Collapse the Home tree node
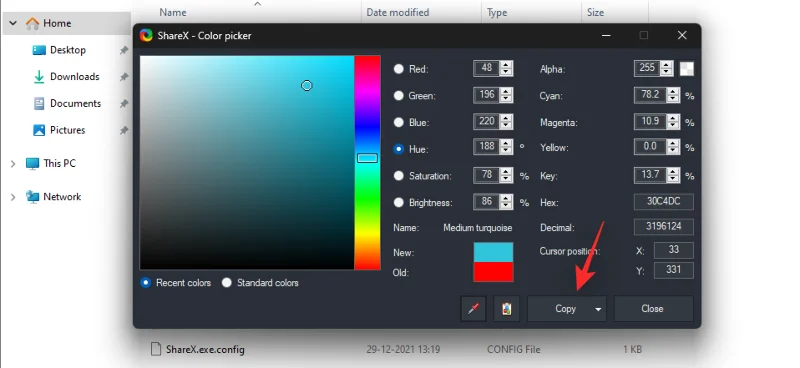 13,23
